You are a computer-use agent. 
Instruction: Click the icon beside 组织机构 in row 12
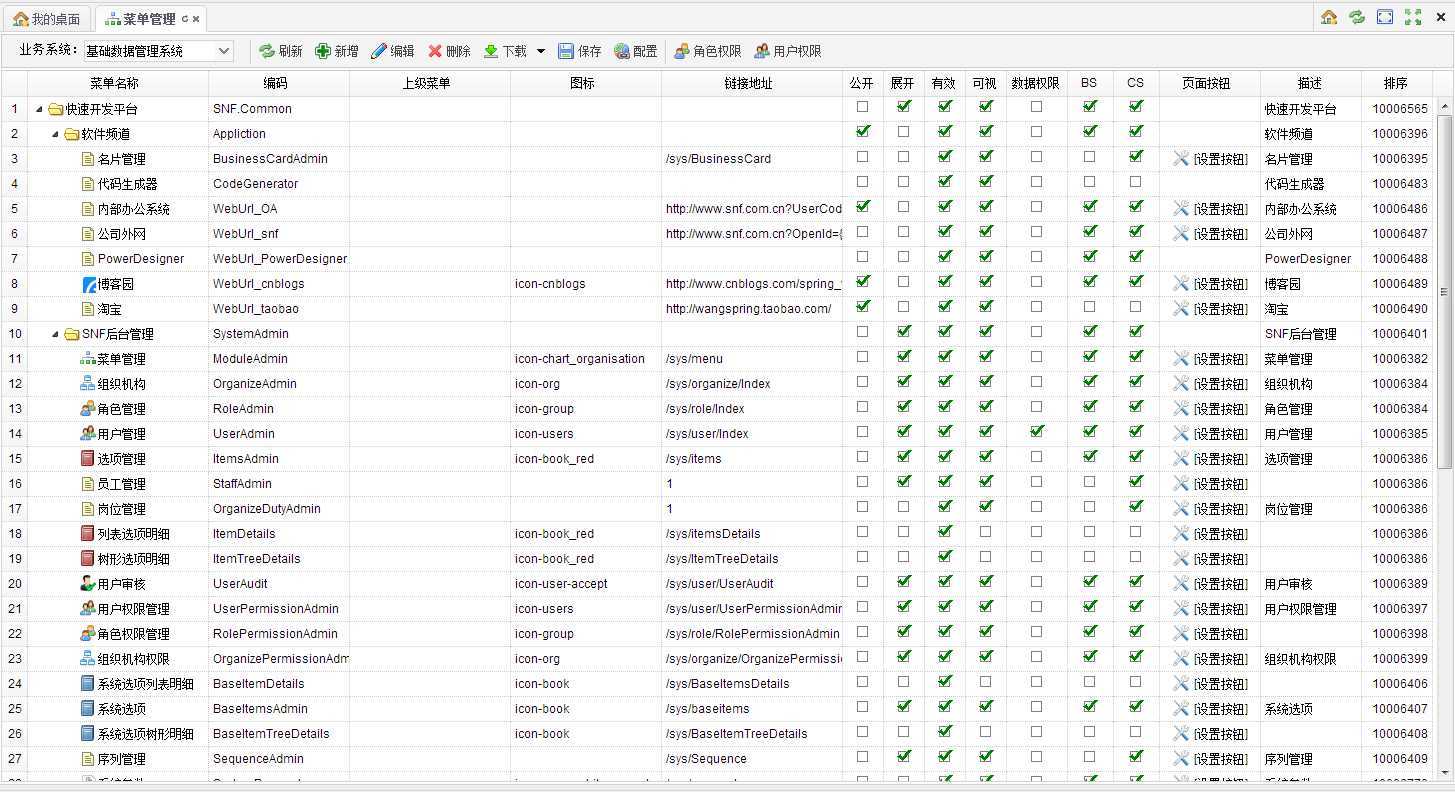click(x=88, y=383)
